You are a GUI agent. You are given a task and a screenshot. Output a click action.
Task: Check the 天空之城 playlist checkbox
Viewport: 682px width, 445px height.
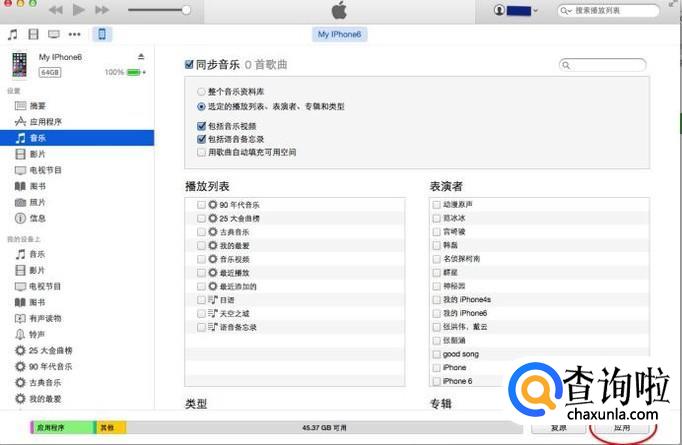point(201,314)
